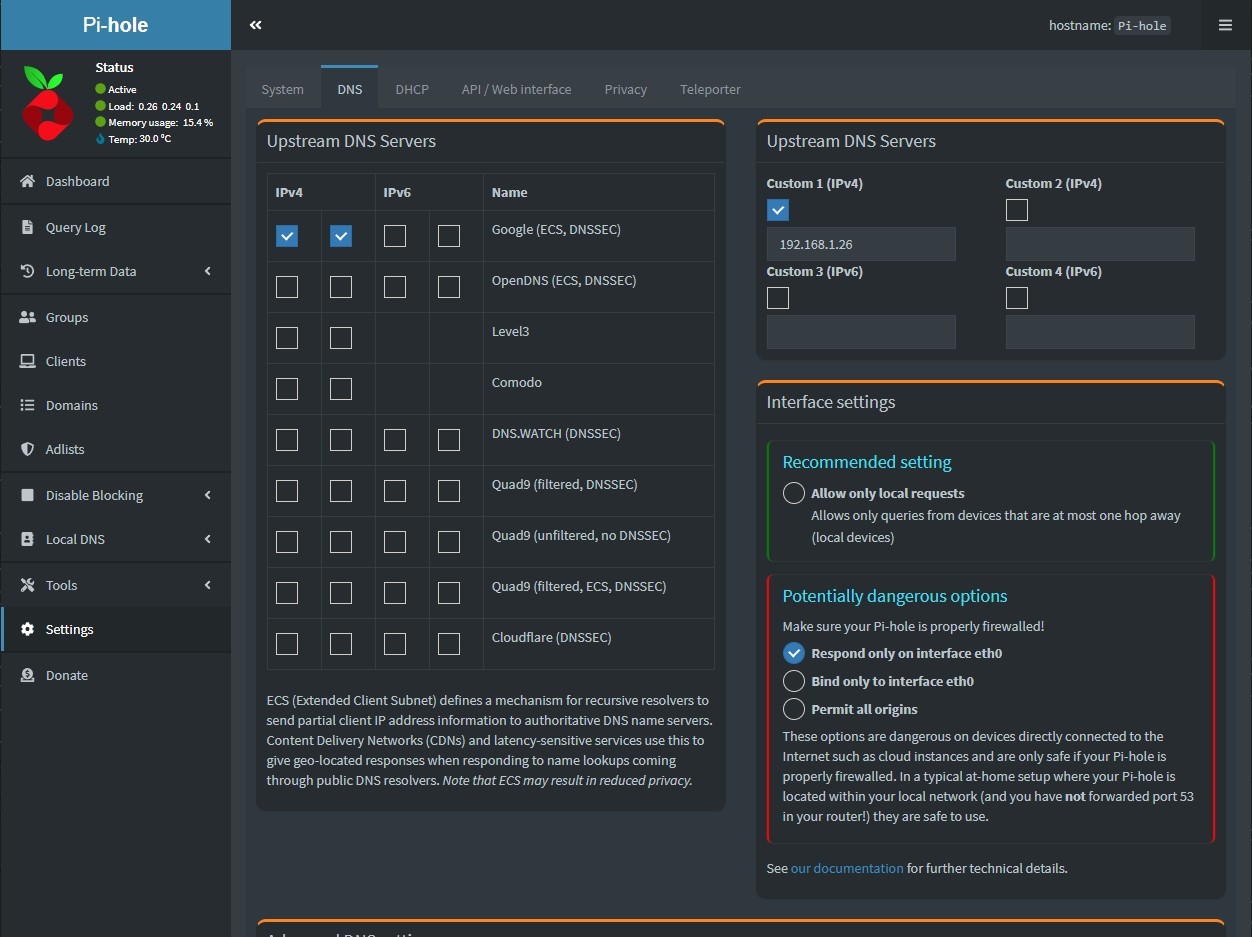Click the Settings gear icon in sidebar
This screenshot has height=937, width=1252.
point(27,629)
